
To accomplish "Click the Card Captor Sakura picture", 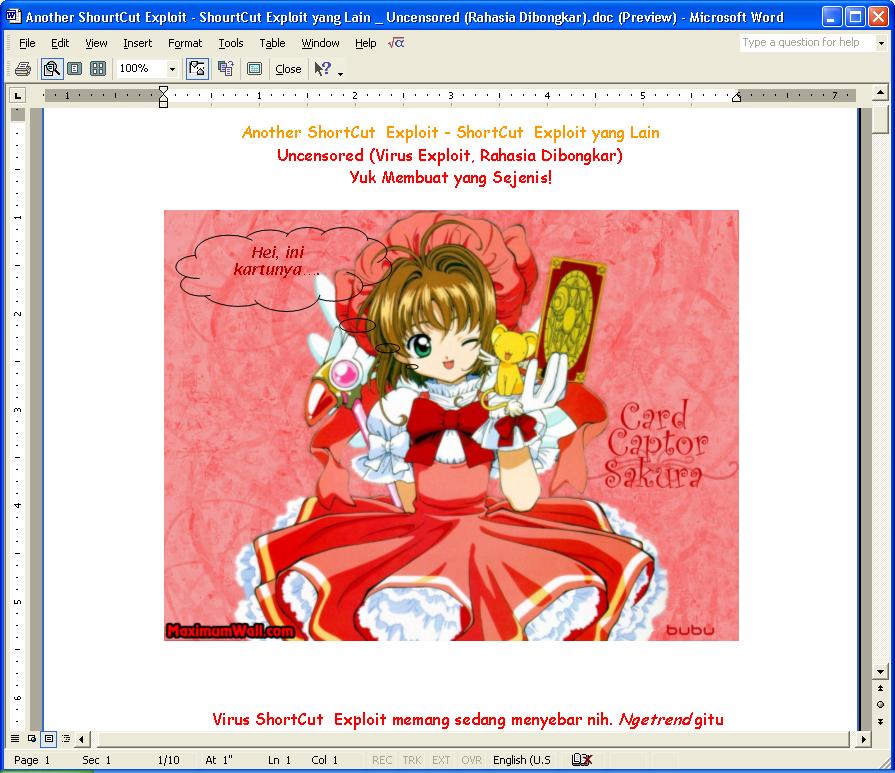I will pos(451,425).
